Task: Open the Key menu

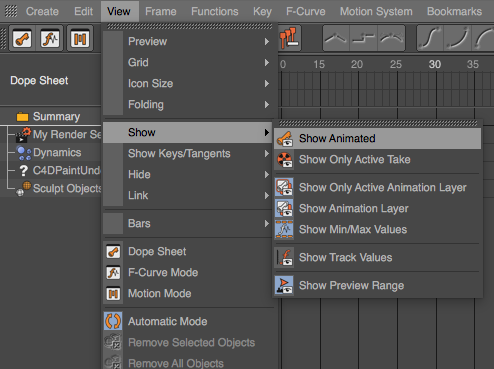Action: coord(262,12)
